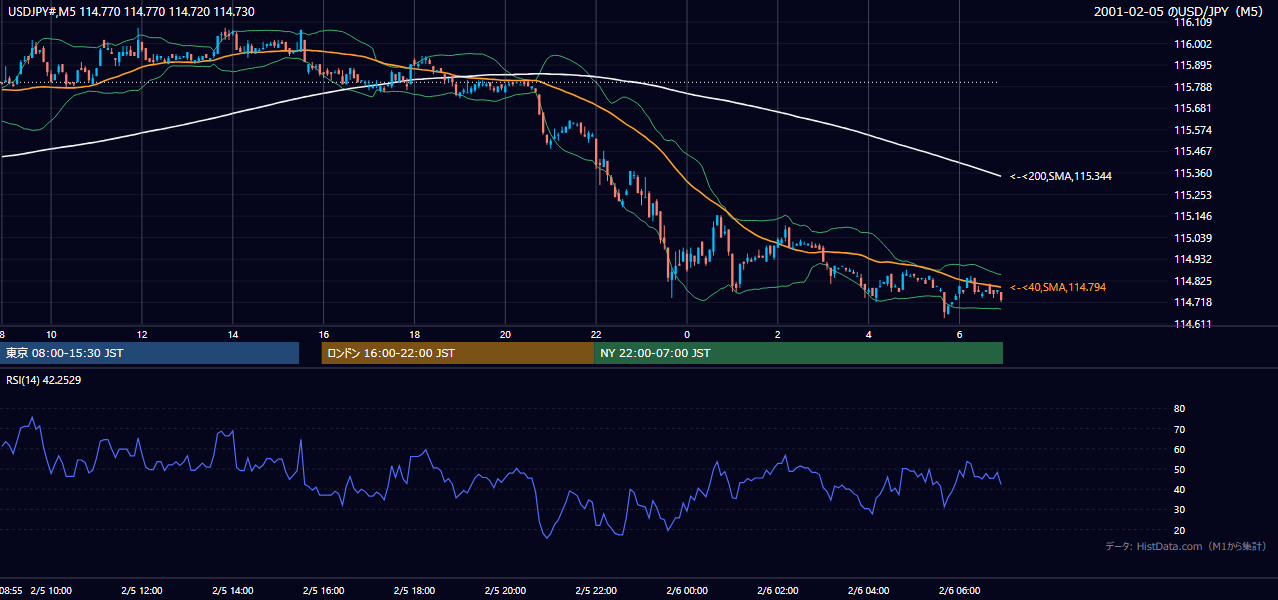Screen dimensions: 1278x600
Task: Click the HistData.com data source credit
Action: pos(1186,546)
